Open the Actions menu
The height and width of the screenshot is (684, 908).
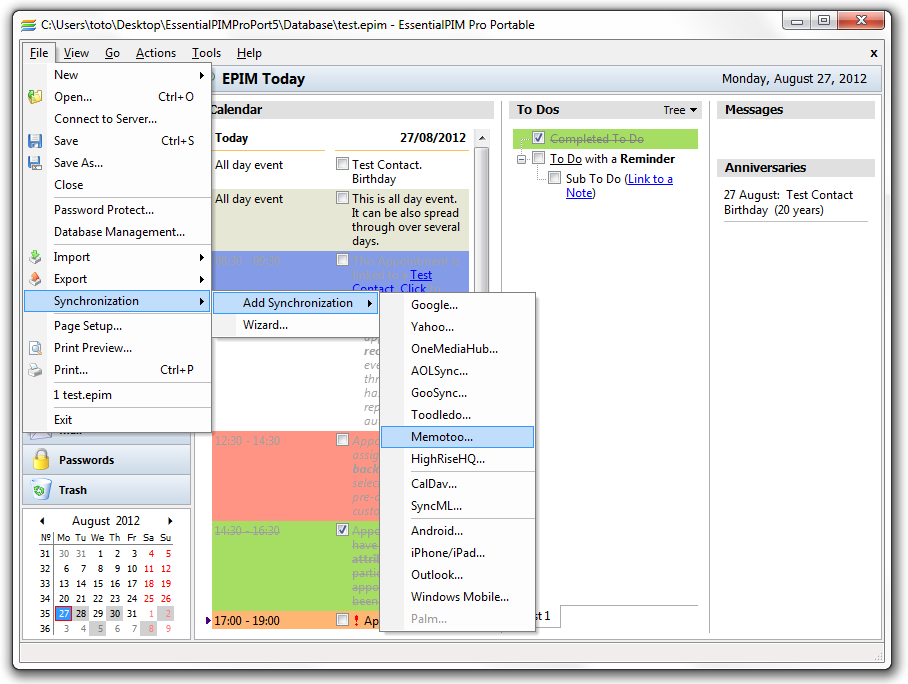click(x=156, y=53)
